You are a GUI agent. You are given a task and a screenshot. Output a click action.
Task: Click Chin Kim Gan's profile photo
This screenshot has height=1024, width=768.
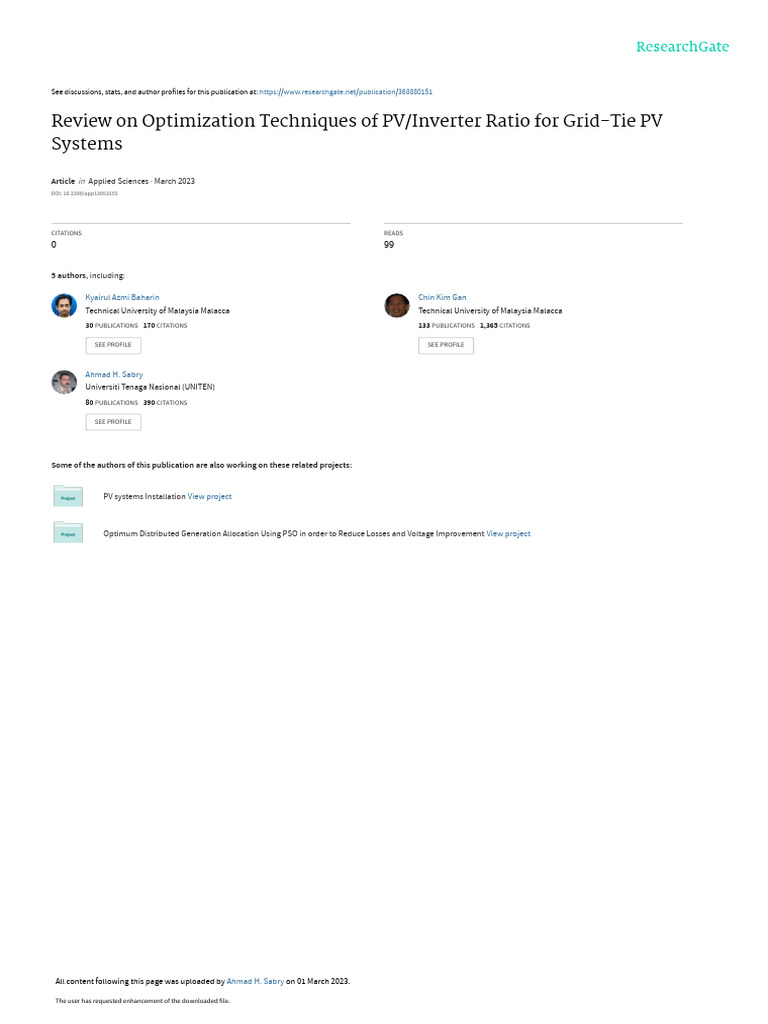397,305
